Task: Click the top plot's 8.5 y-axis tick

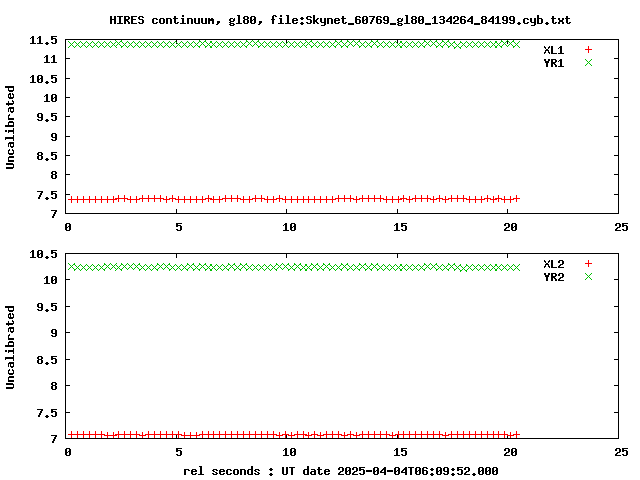Action: click(47, 156)
